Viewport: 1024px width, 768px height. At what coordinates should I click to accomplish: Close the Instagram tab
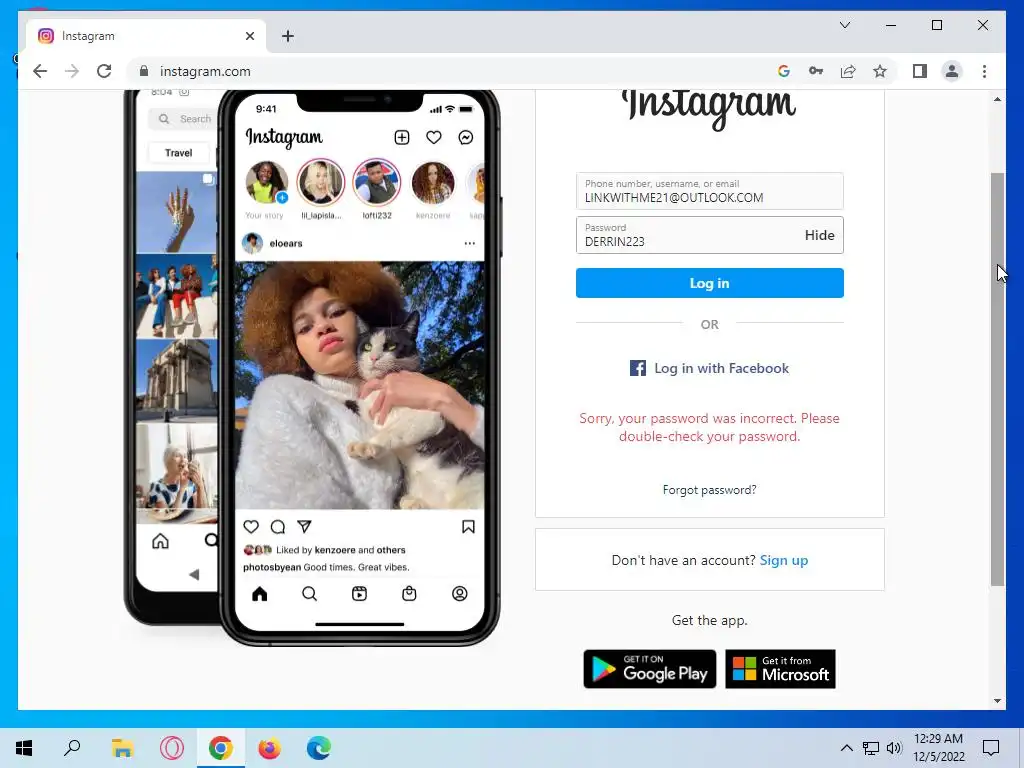point(249,36)
